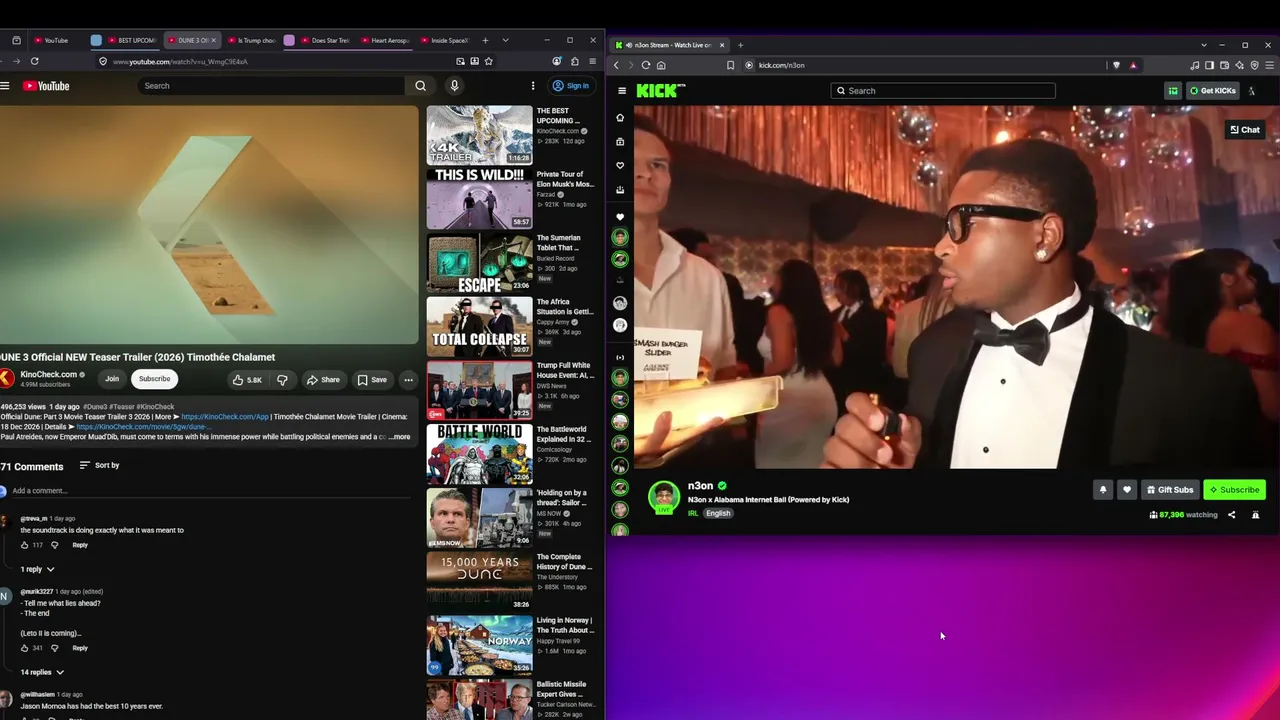
Task: Subscribe to n3on on Kick
Action: click(1234, 490)
